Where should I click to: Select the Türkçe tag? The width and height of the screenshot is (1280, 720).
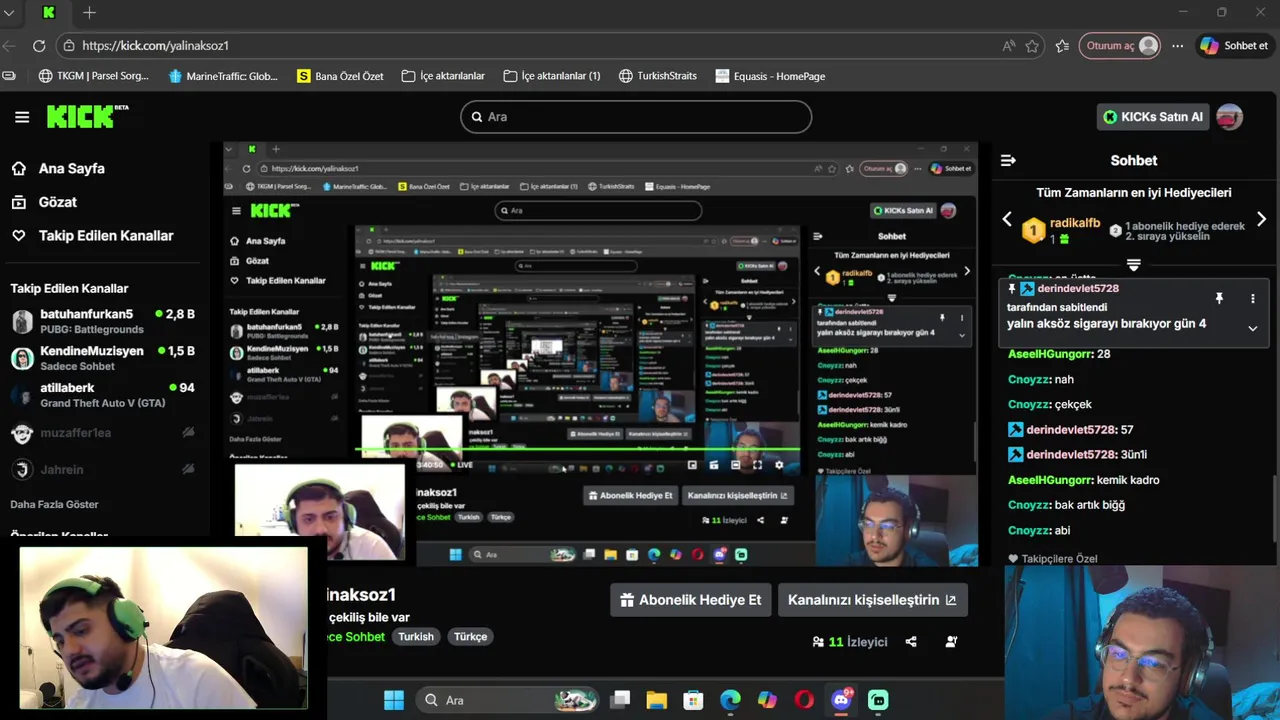tap(470, 637)
